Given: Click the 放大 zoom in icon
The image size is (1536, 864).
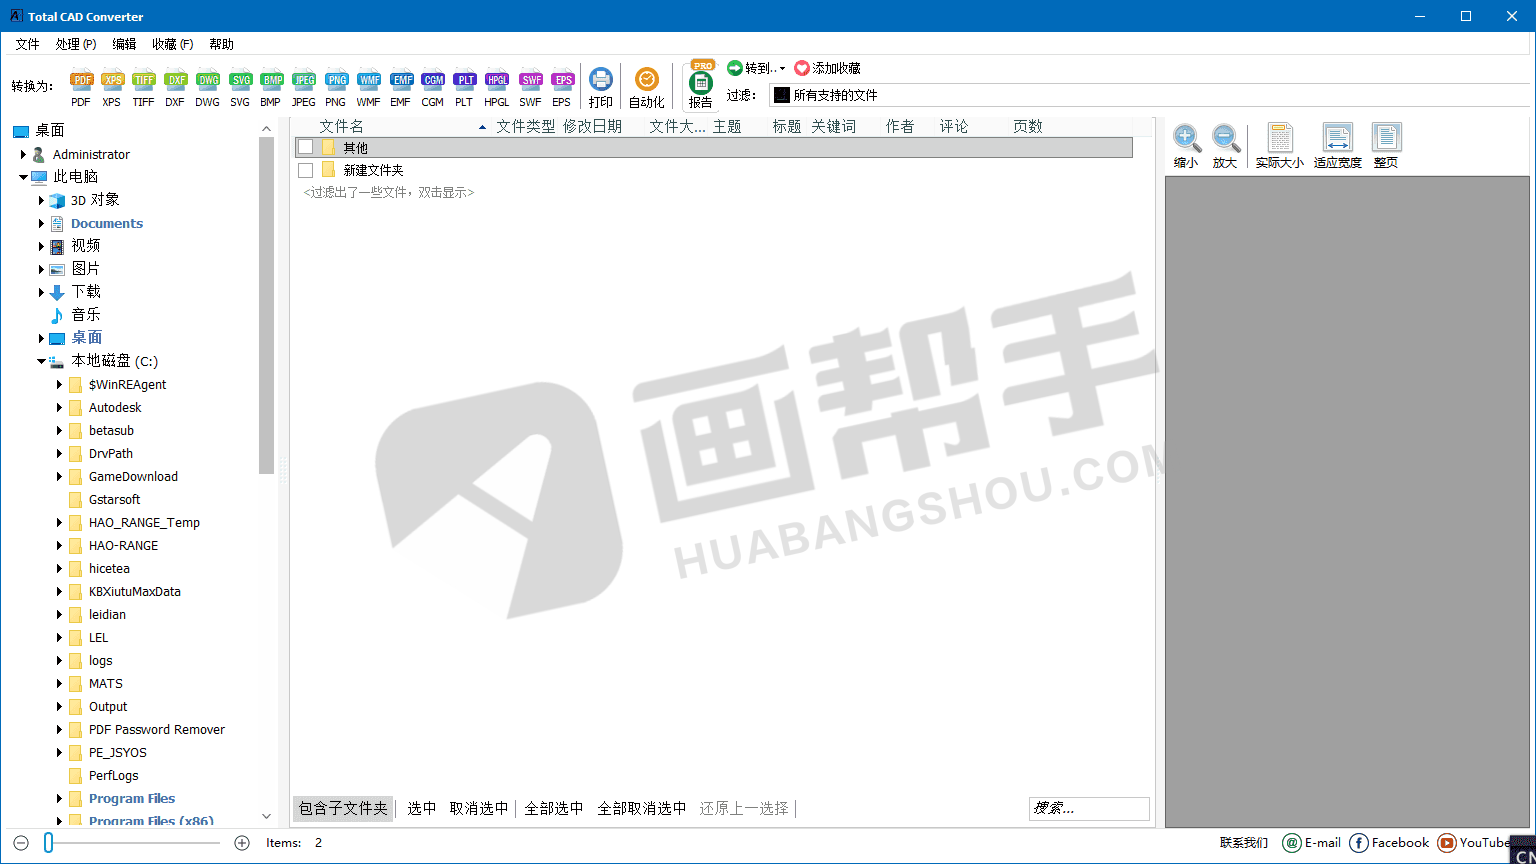Looking at the screenshot, I should 1225,146.
